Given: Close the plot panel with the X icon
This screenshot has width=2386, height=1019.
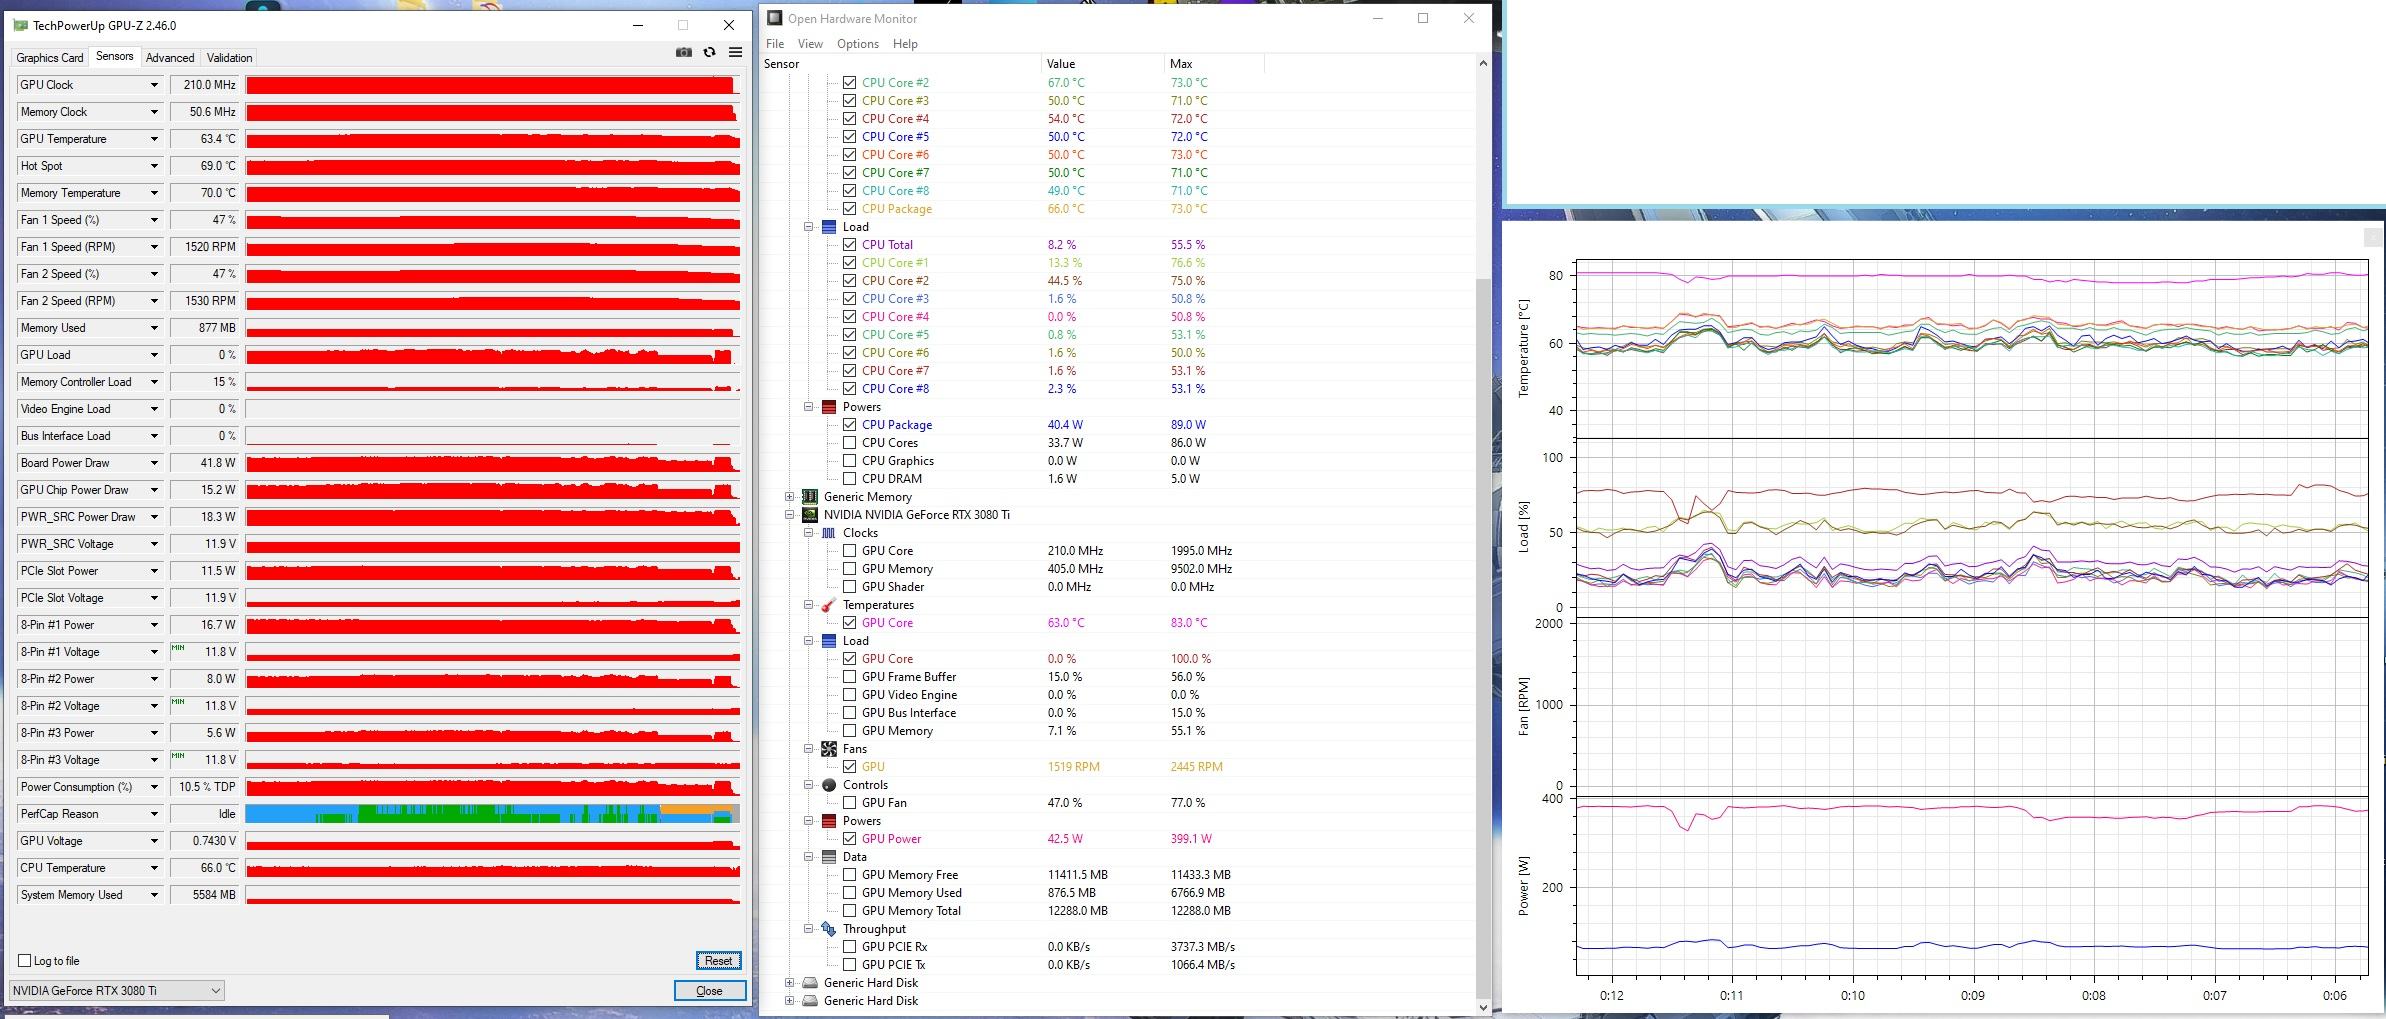Looking at the screenshot, I should [2372, 237].
